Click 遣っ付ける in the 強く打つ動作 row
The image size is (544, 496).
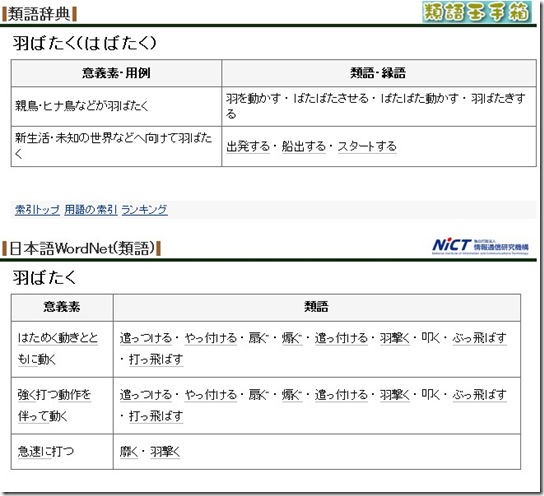[341, 395]
